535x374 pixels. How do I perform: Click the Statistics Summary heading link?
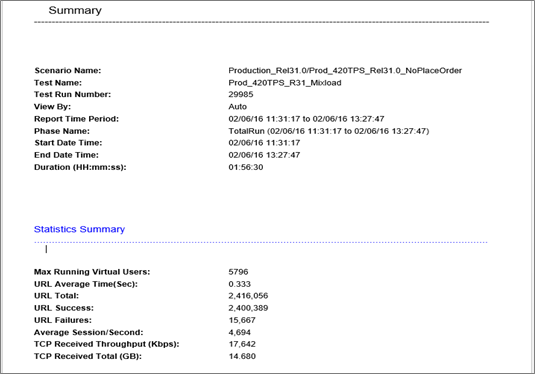pos(79,229)
